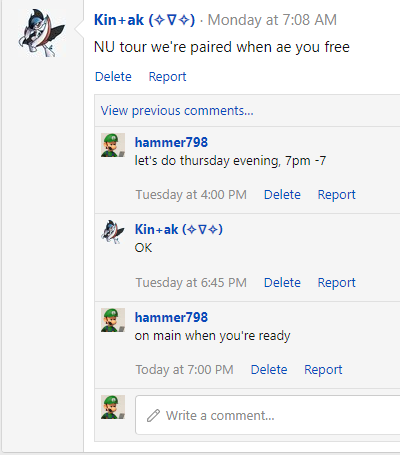Open Kin+ak's large profile avatar
Screen dimensions: 400x455
point(42,33)
